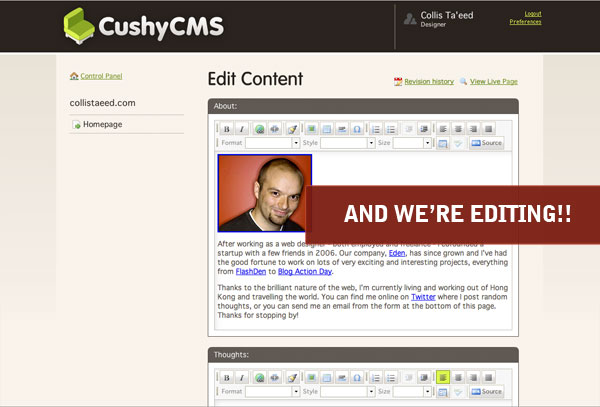Apply bulleted list in the About editor

391,129
